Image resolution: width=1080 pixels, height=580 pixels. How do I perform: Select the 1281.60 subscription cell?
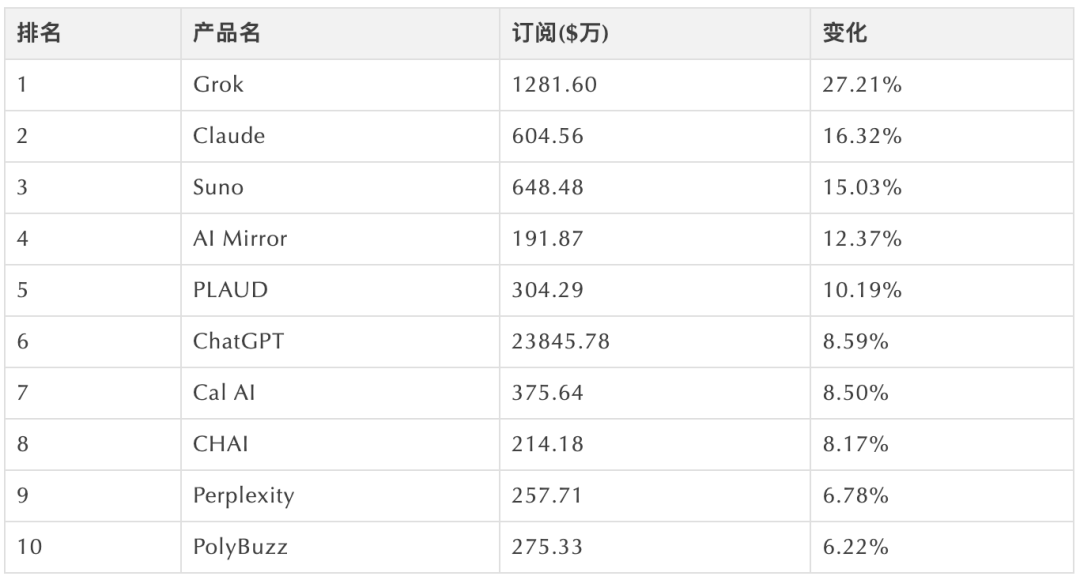554,85
